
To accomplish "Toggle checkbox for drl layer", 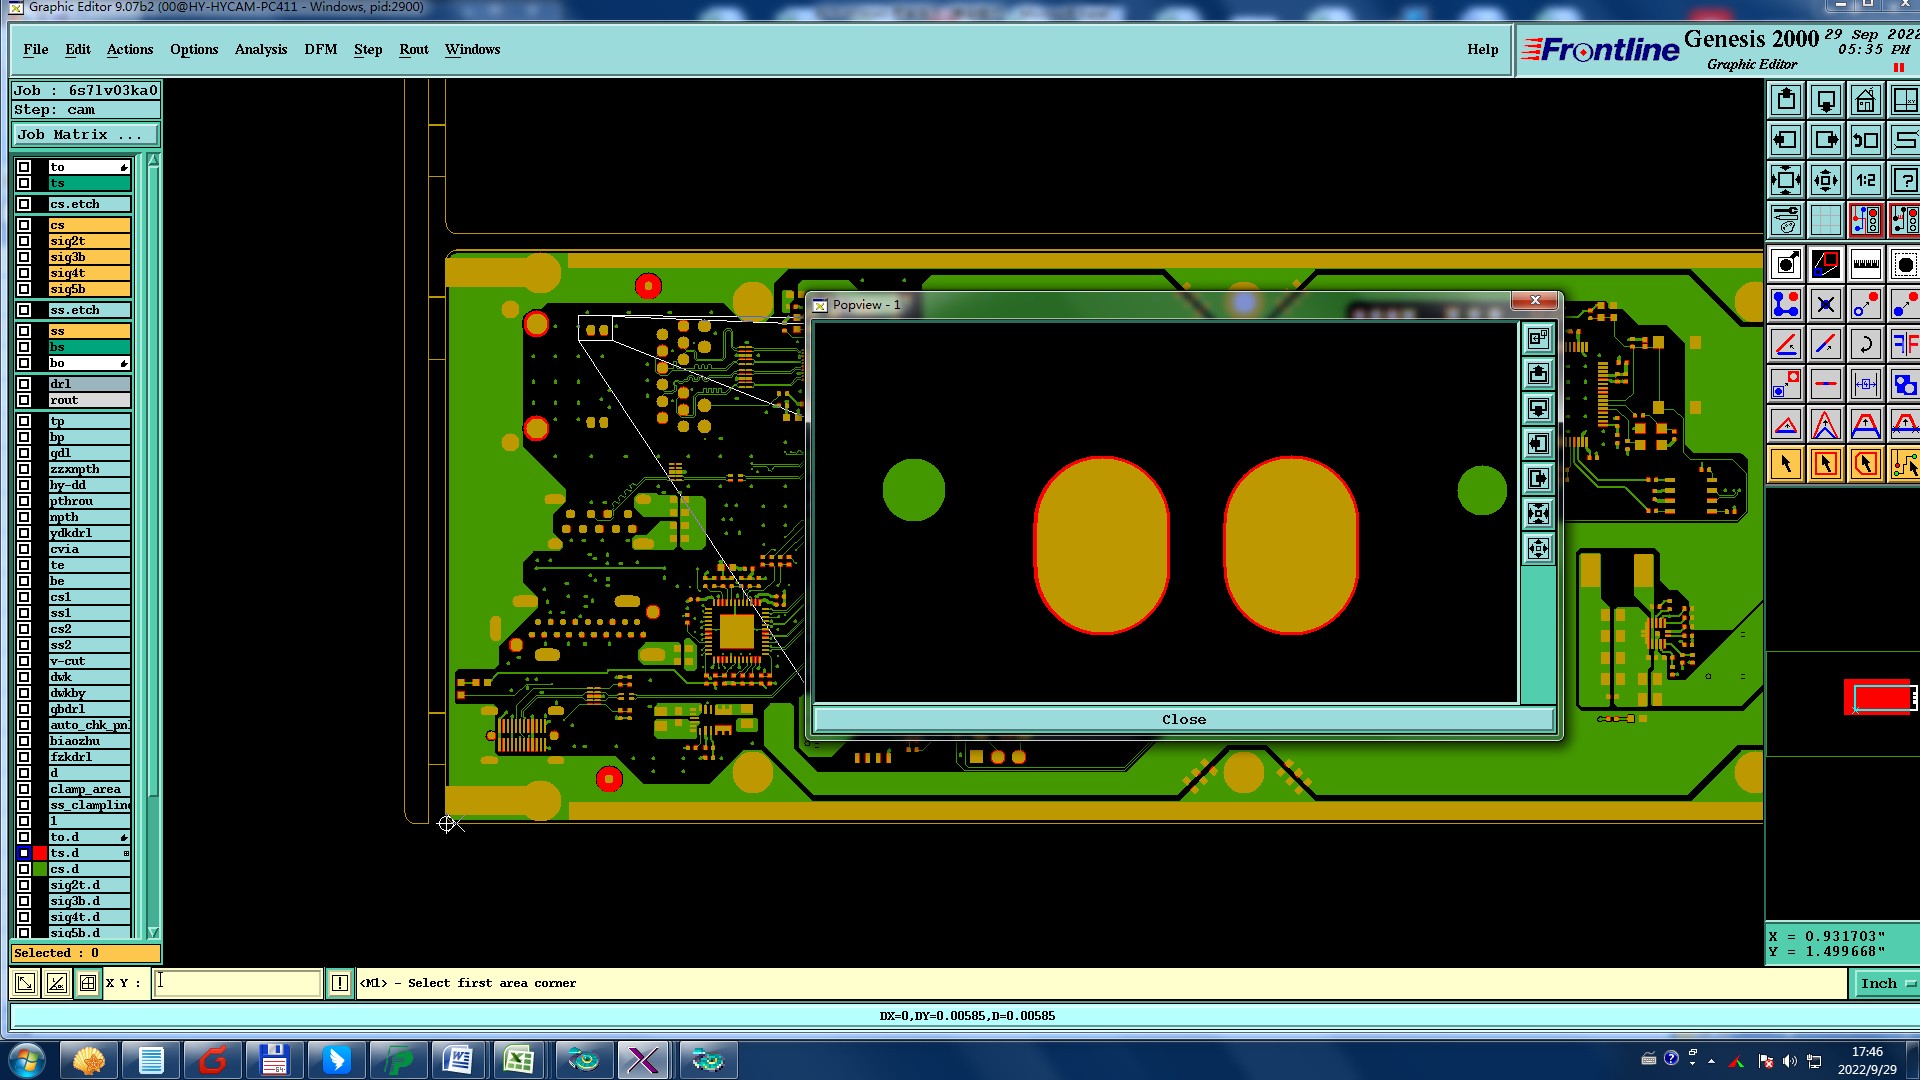I will point(24,384).
